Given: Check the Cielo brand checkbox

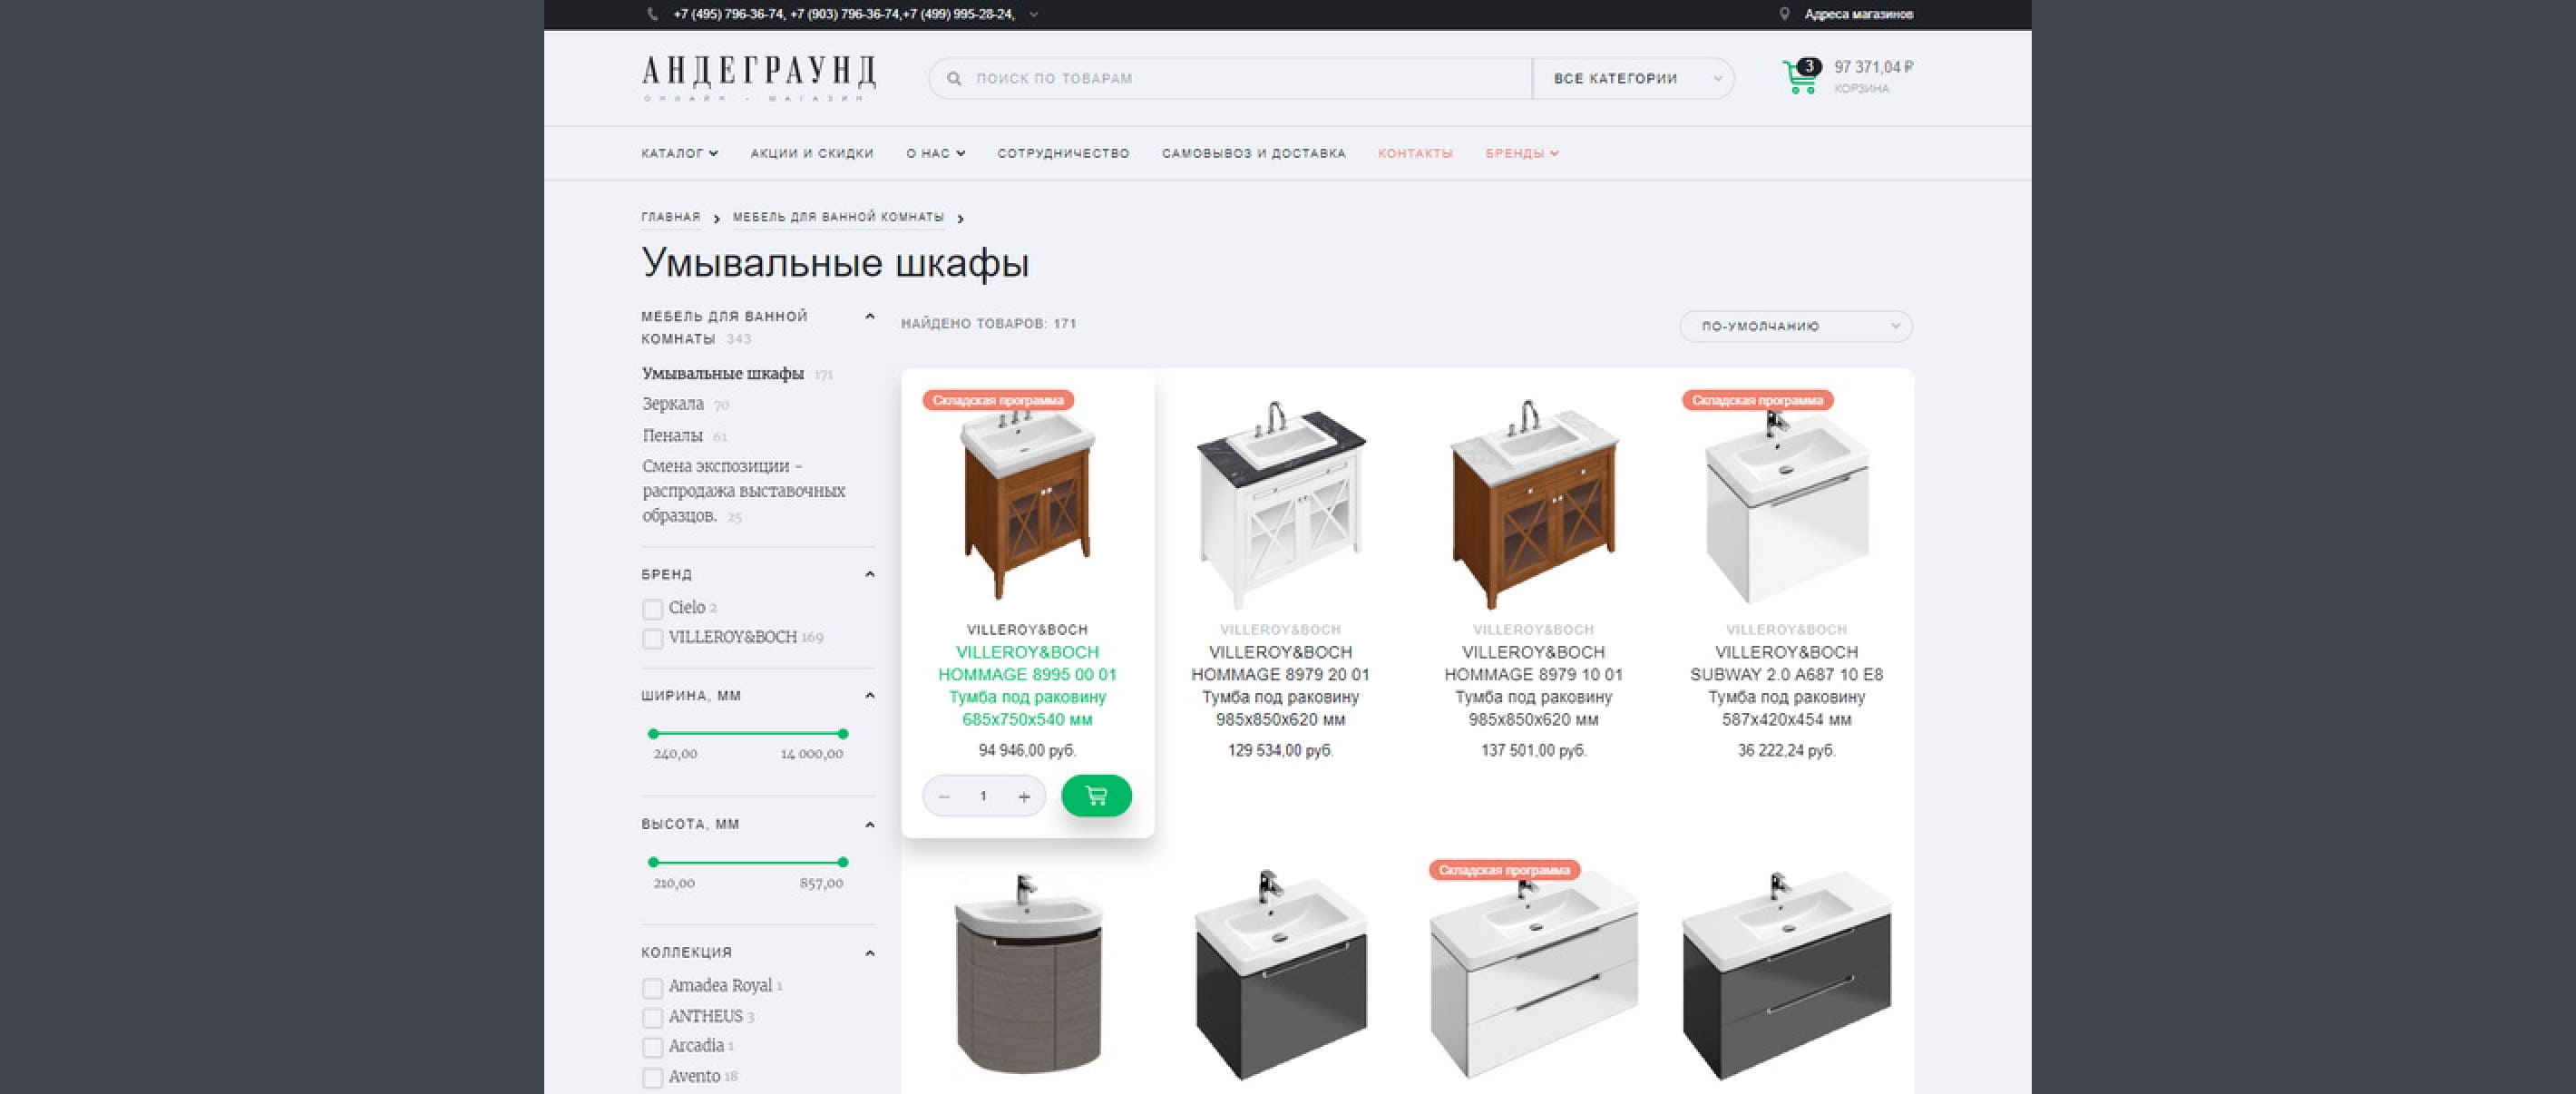Looking at the screenshot, I should pos(652,609).
